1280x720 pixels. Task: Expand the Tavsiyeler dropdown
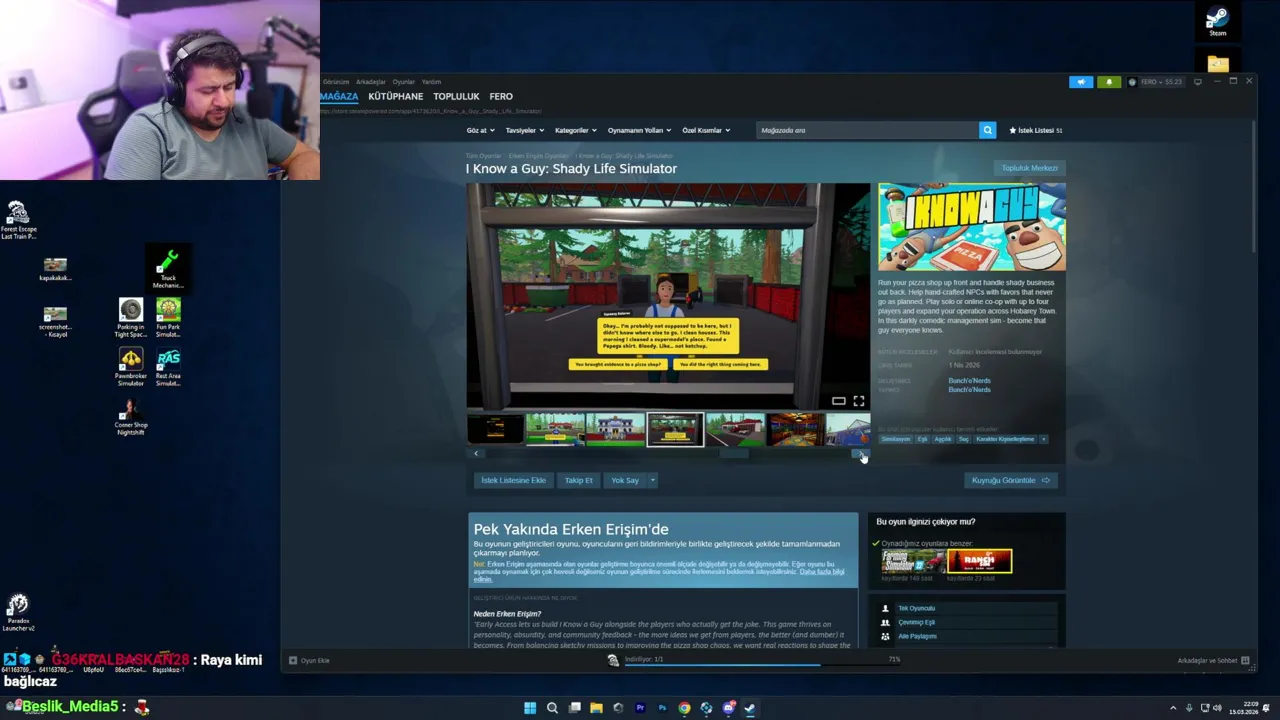pos(524,130)
